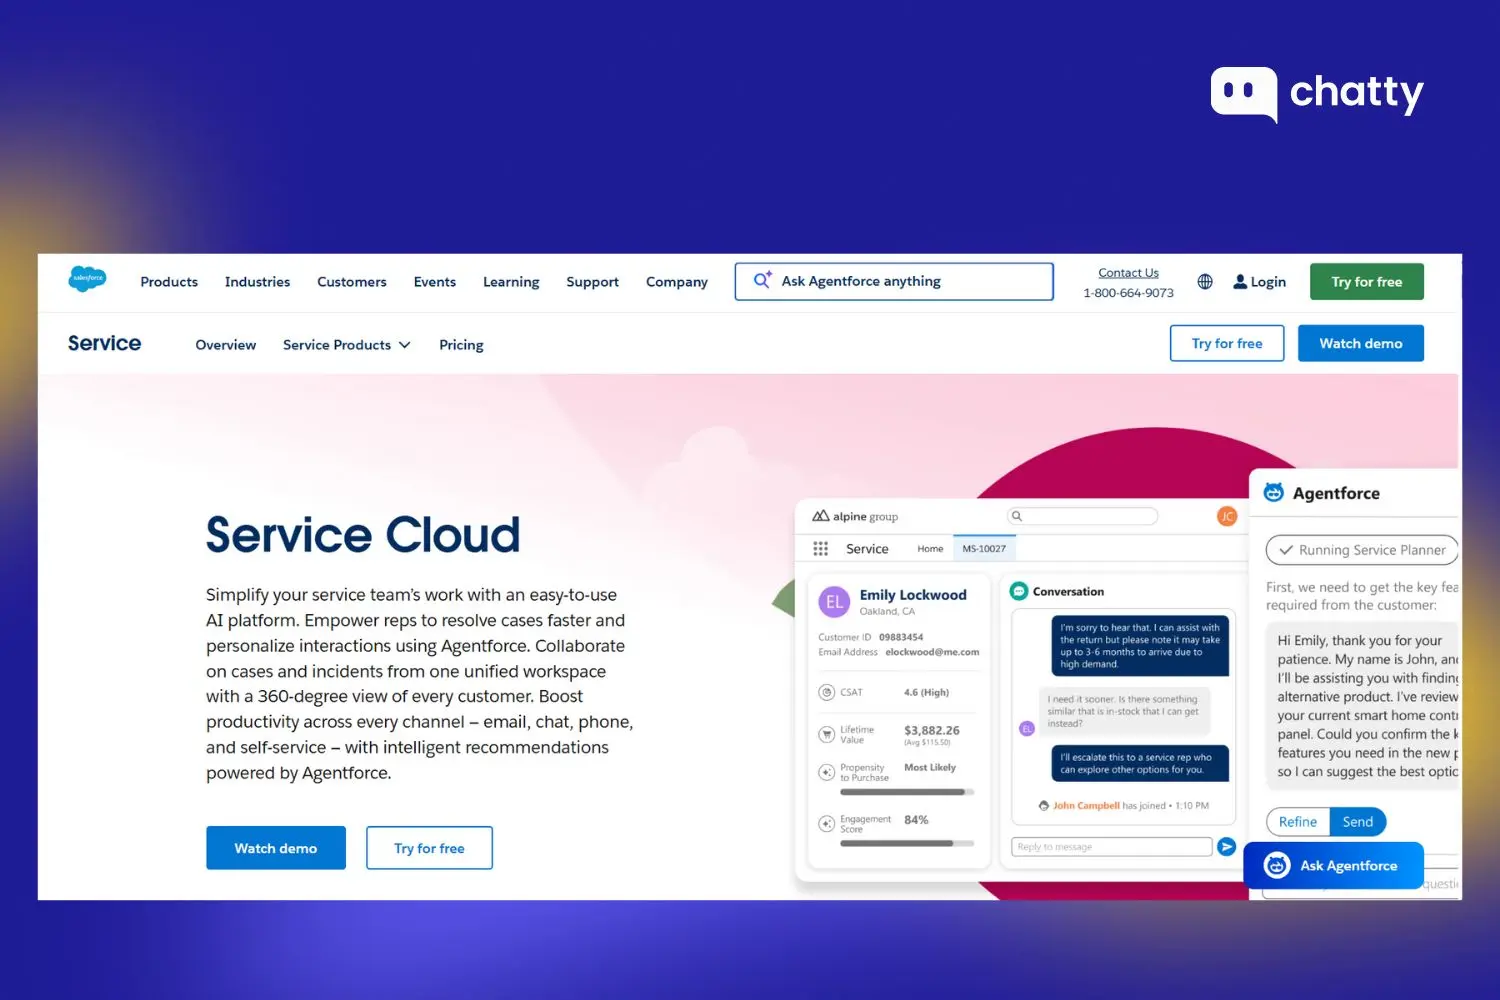Image resolution: width=1500 pixels, height=1000 pixels.
Task: Click the Agentforce robot icon in panel header
Action: click(x=1274, y=492)
